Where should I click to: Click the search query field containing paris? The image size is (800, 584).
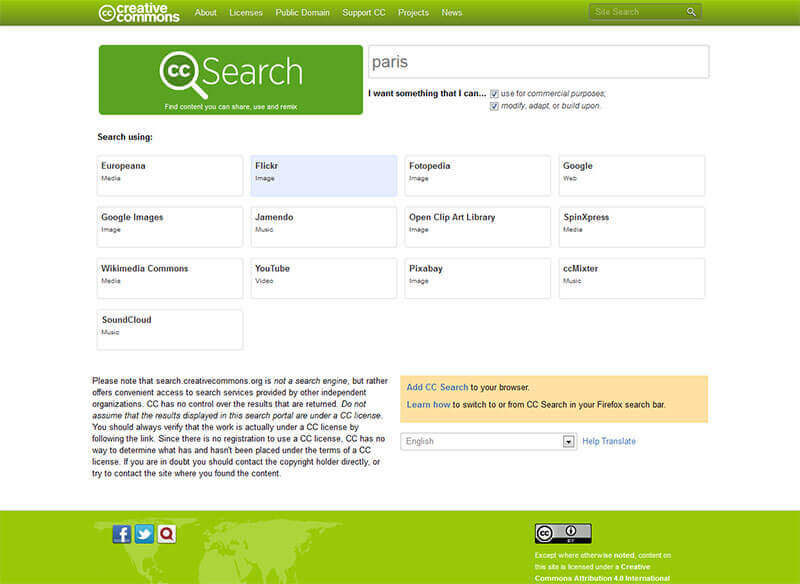(x=539, y=62)
